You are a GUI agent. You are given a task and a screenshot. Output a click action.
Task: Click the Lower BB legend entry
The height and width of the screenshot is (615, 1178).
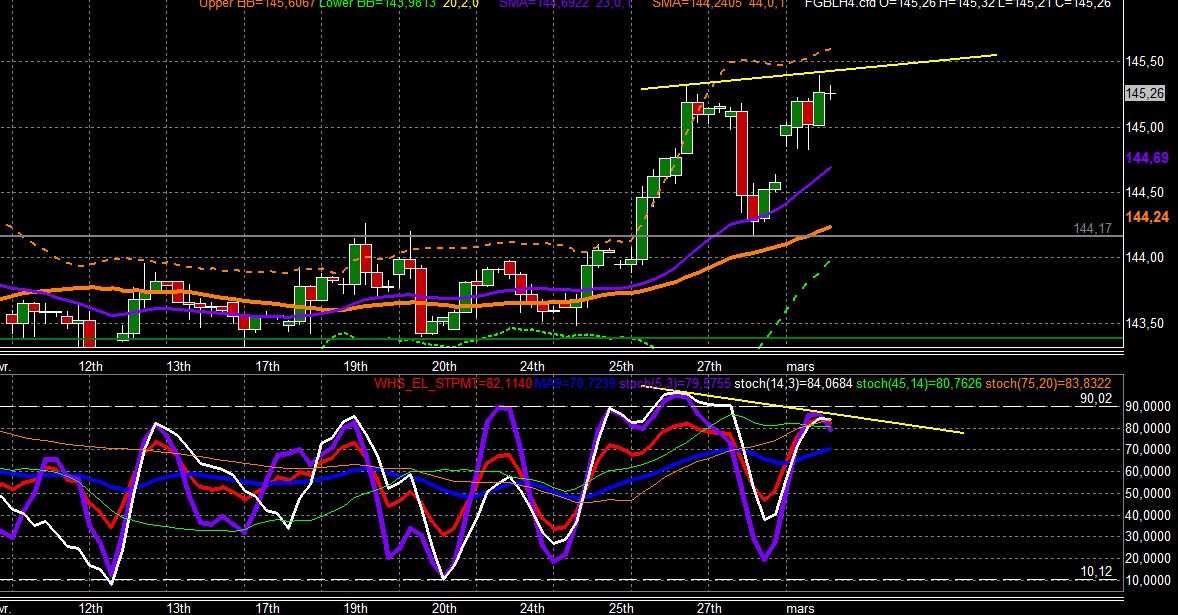coord(398,4)
